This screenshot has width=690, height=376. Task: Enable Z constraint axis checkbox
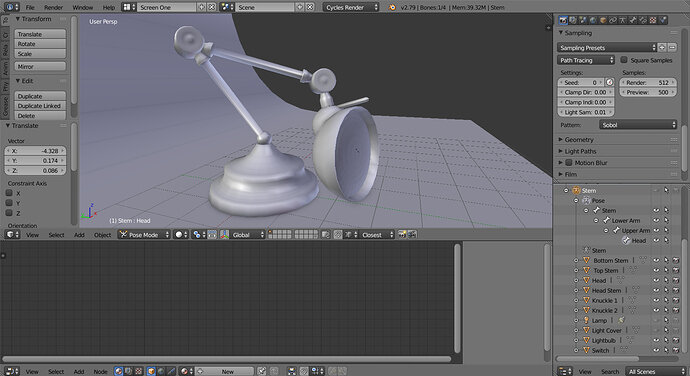tap(9, 213)
